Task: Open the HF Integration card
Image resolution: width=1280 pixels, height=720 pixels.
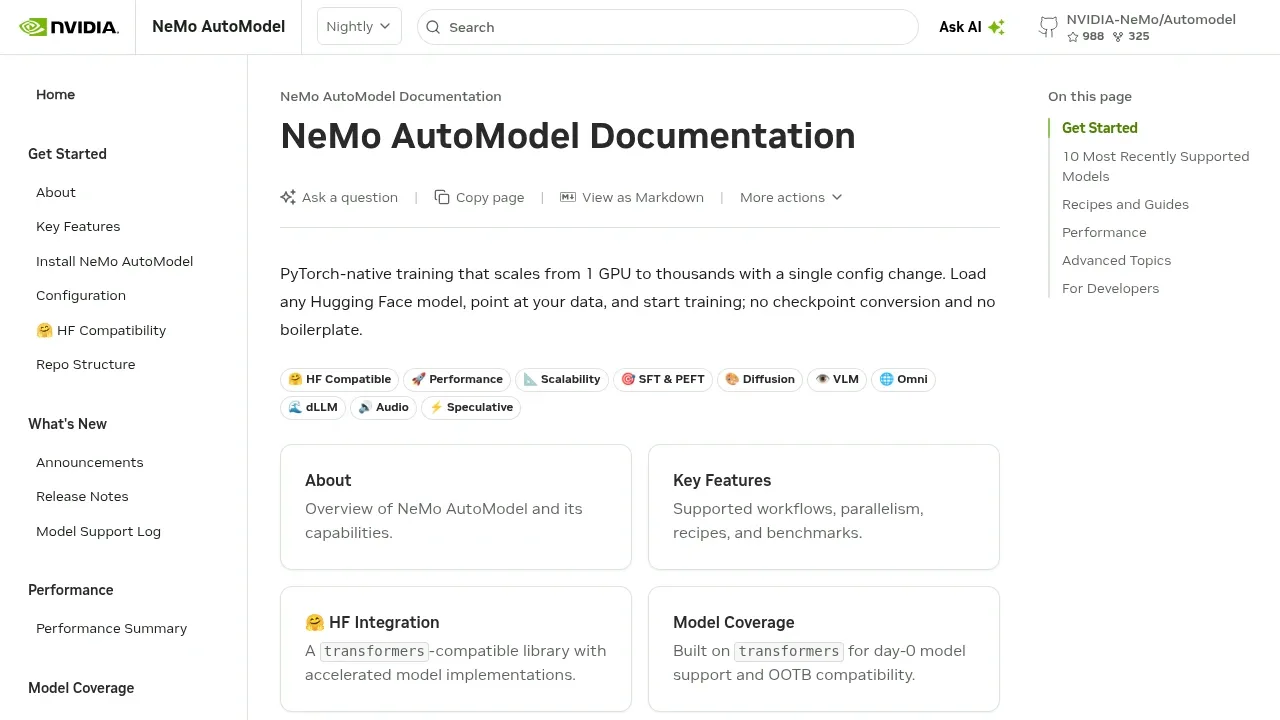Action: point(456,649)
